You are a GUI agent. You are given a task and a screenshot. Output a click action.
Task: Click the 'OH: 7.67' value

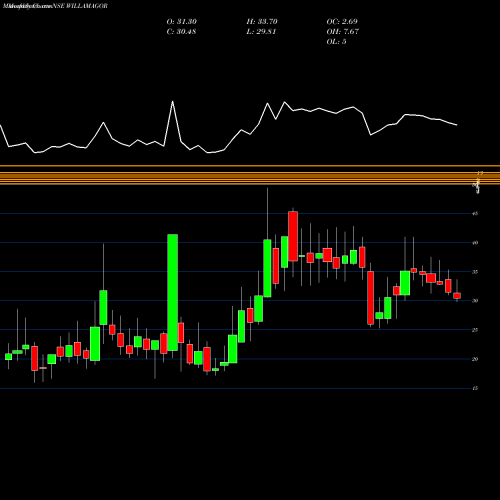pyautogui.click(x=343, y=32)
